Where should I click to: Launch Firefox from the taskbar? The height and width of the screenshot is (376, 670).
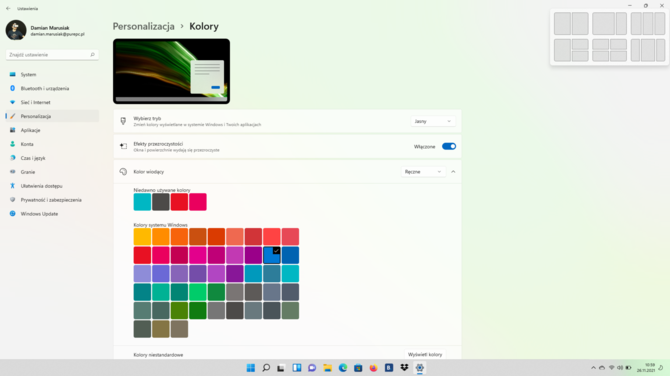pyautogui.click(x=373, y=368)
